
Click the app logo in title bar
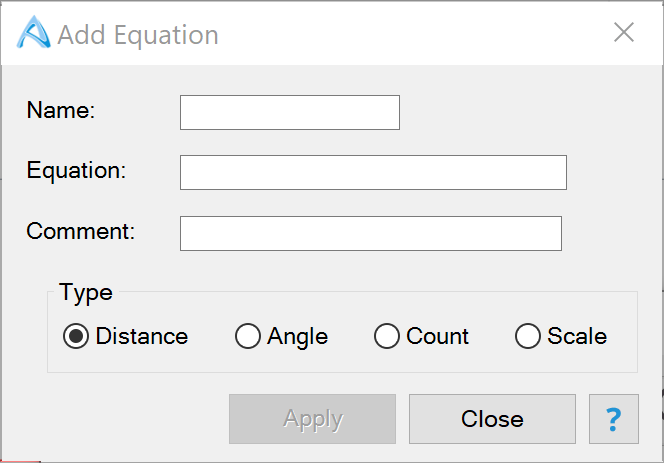tap(34, 34)
